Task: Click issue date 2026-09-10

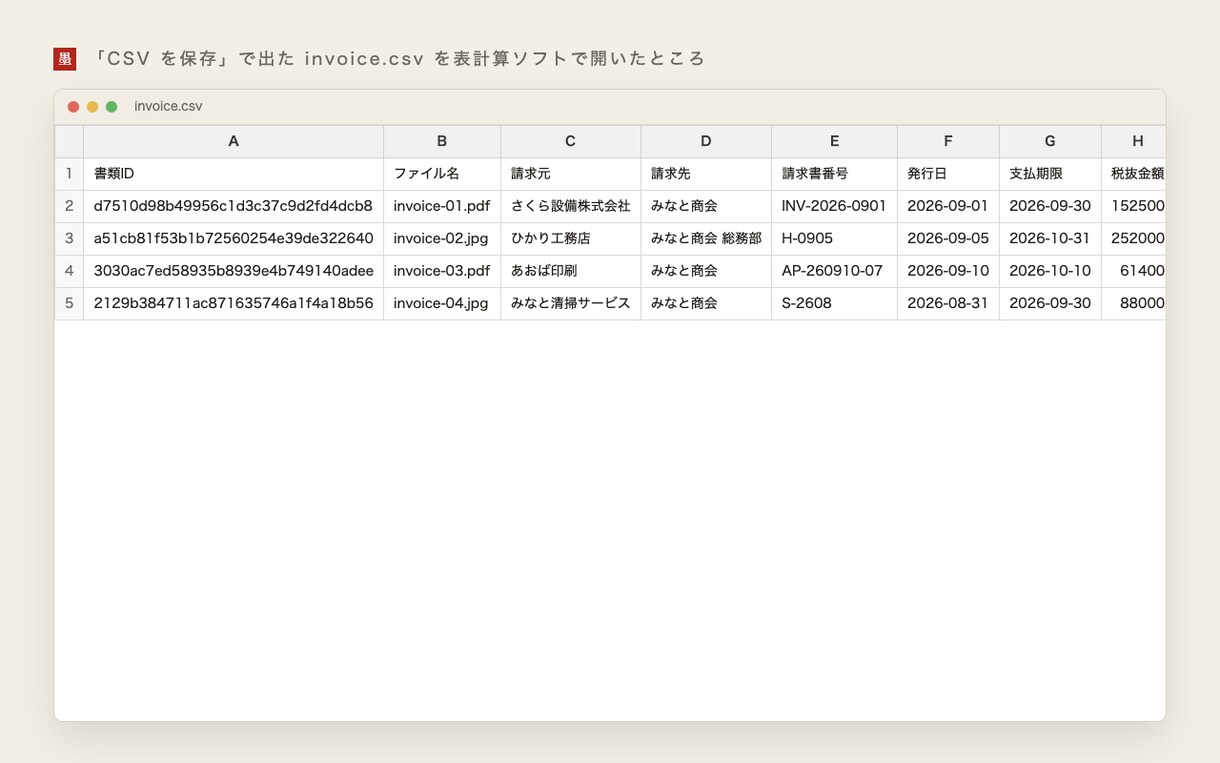Action: [x=948, y=271]
